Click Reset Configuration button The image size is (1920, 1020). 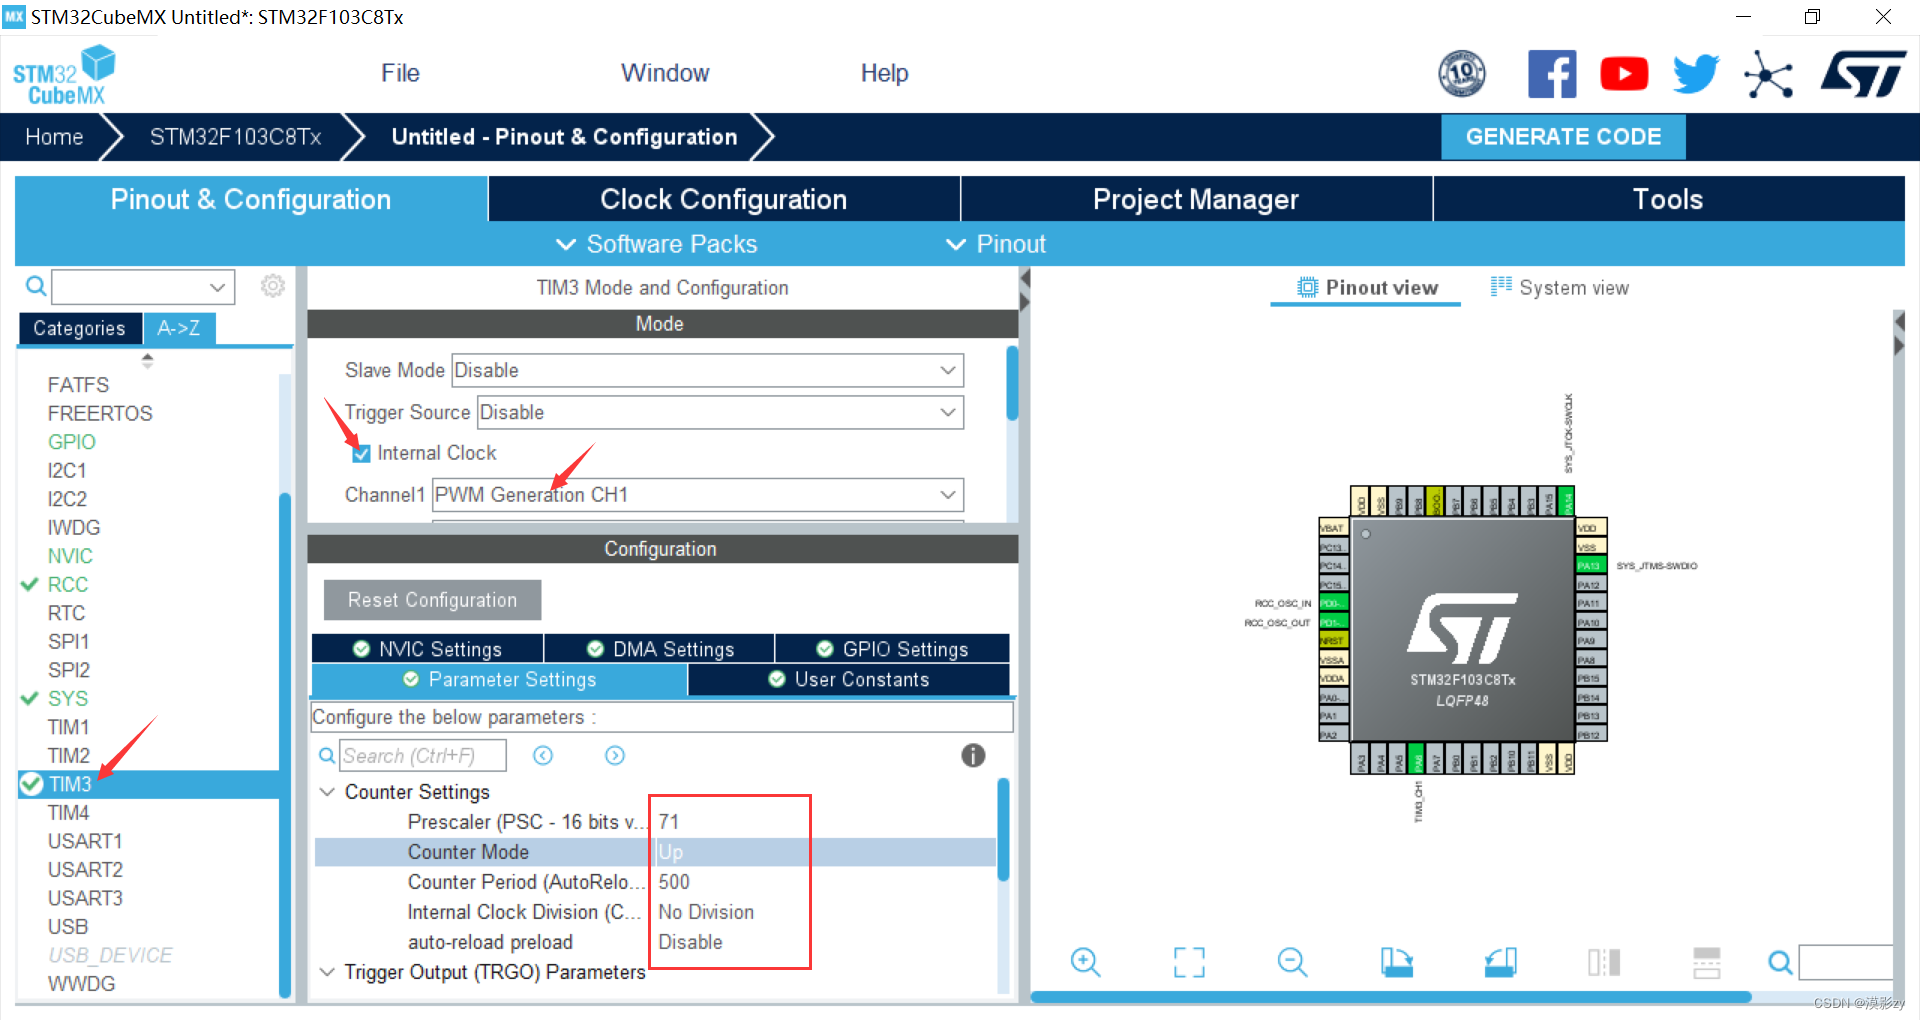(432, 600)
